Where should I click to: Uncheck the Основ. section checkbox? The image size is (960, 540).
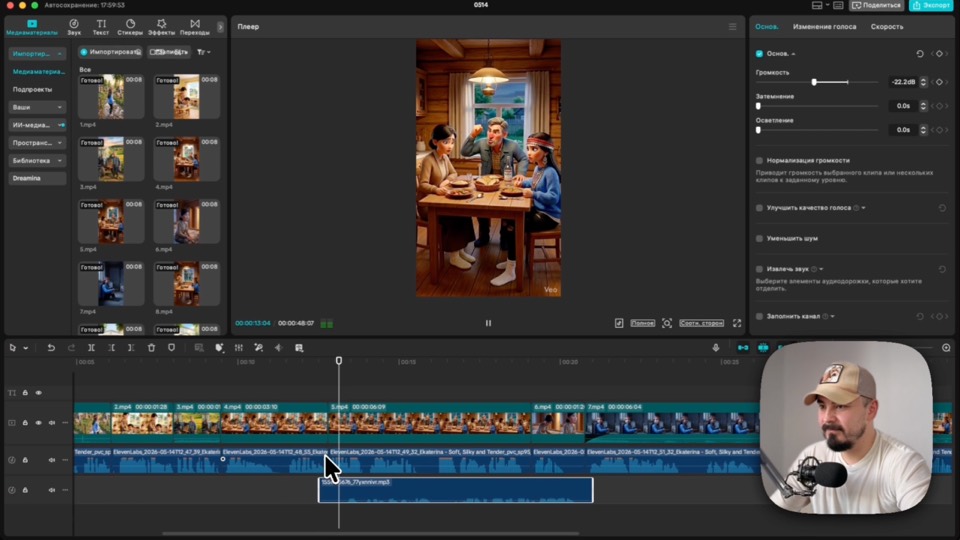759,54
